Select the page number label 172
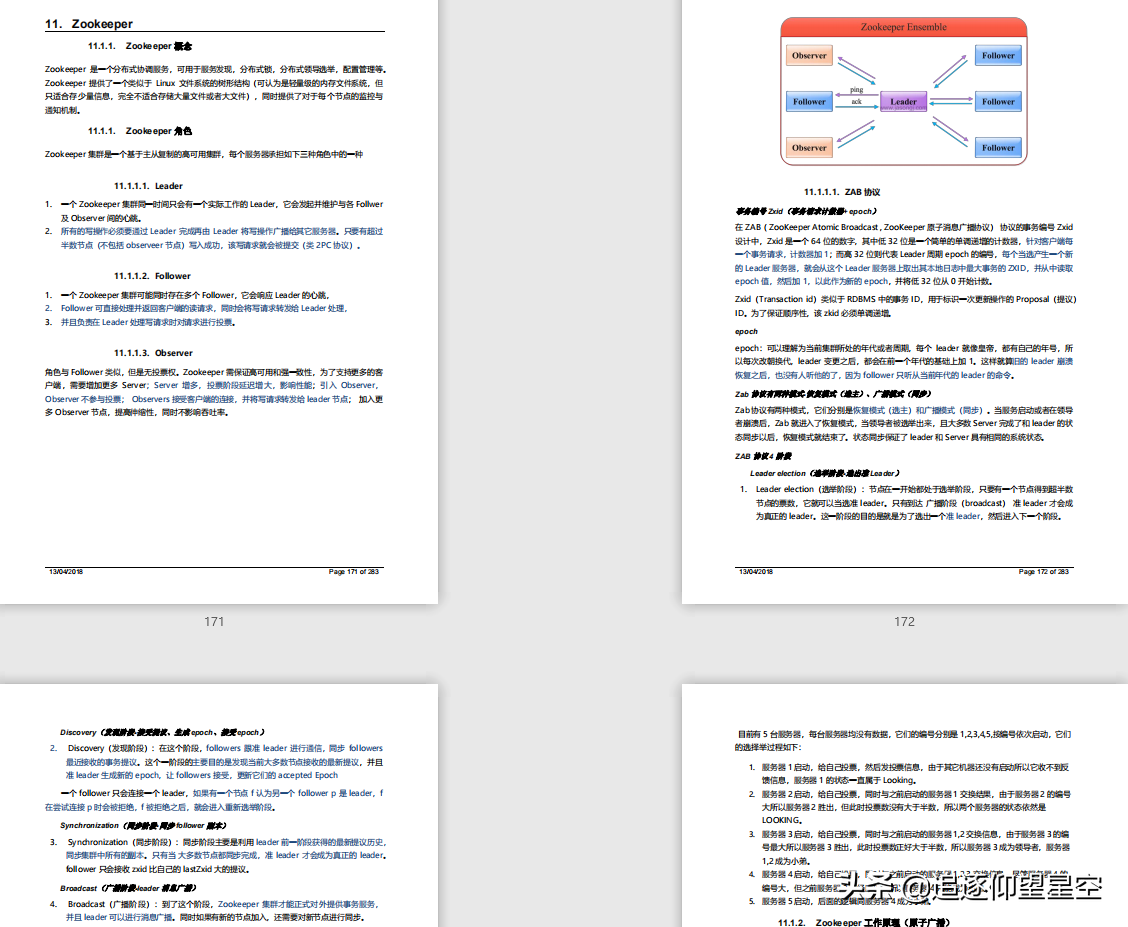This screenshot has height=927, width=1128. pos(904,621)
